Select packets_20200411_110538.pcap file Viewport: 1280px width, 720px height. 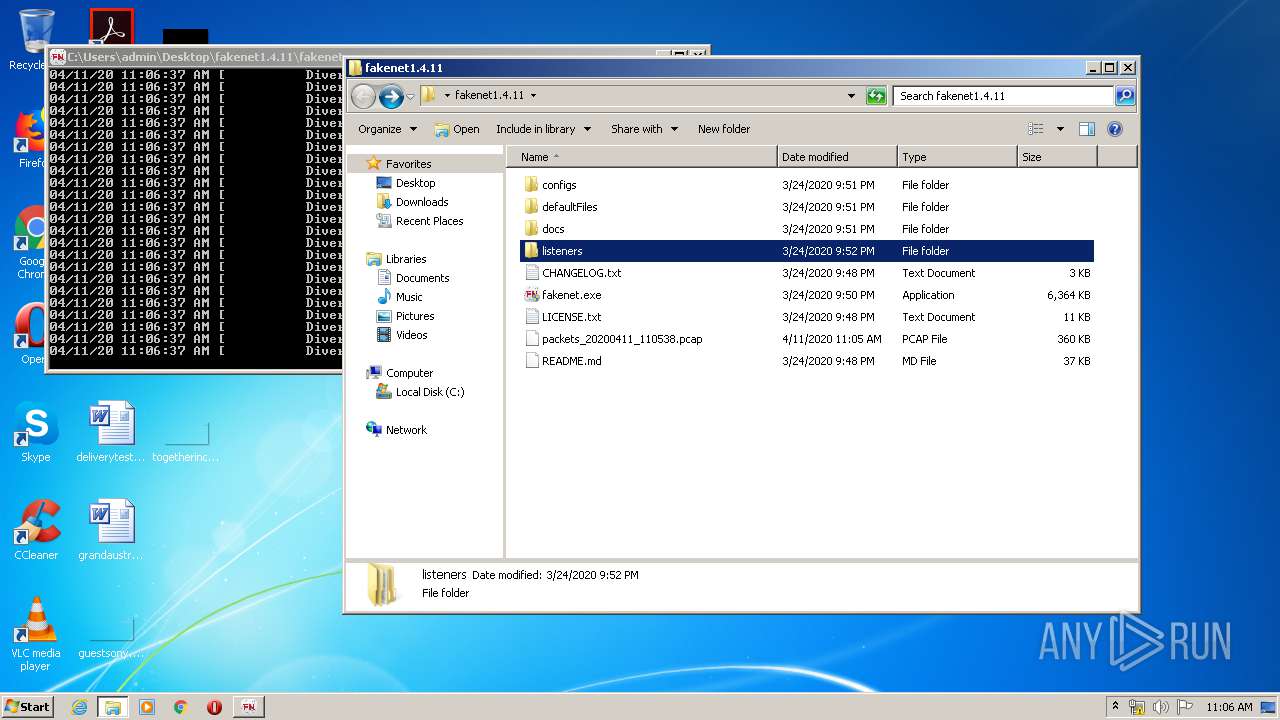[807, 339]
